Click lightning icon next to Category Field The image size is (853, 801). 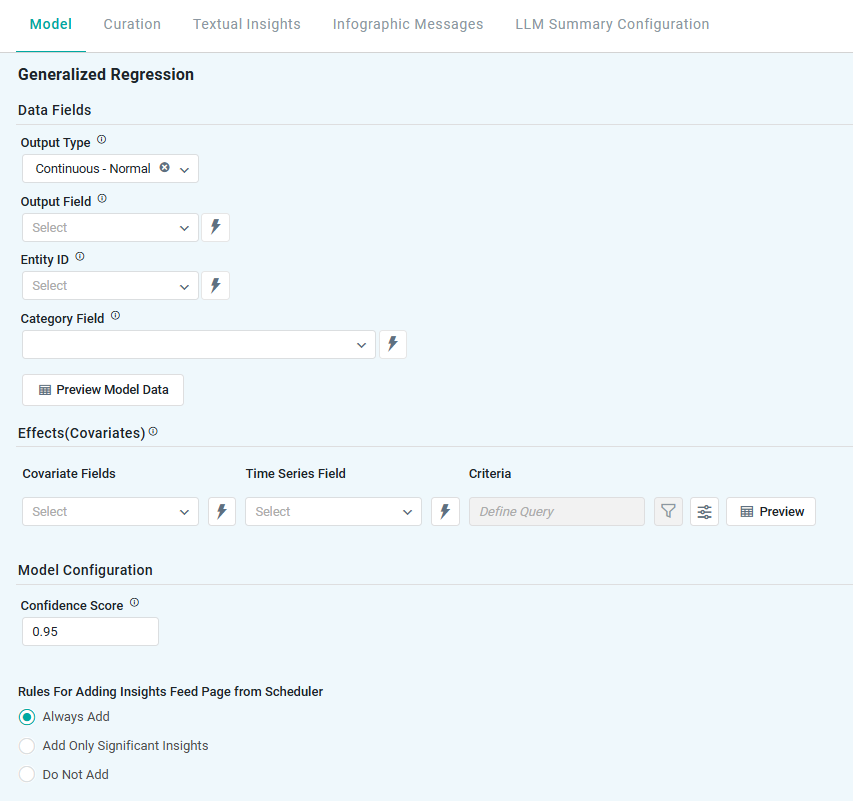(392, 344)
